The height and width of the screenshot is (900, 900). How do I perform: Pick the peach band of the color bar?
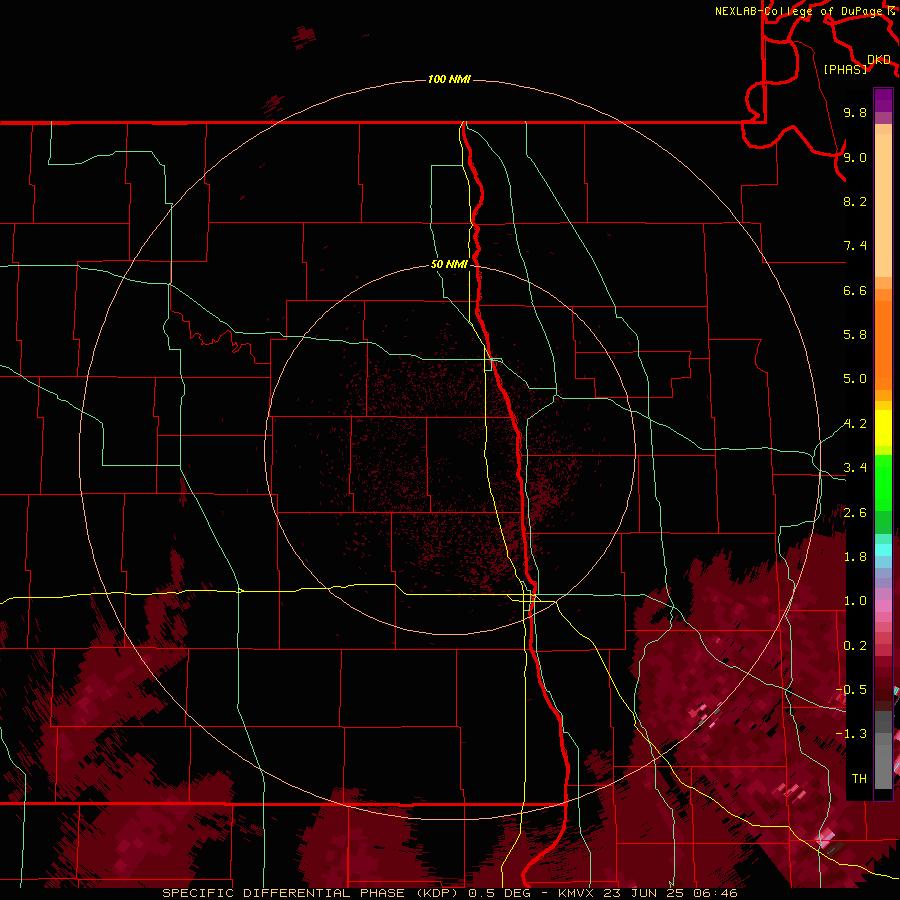[883, 205]
